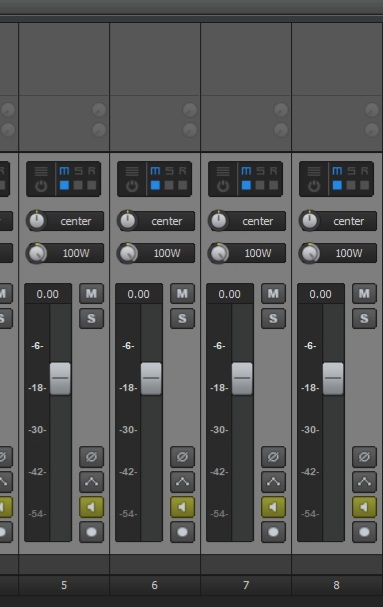
Task: Mute track 5 with the M button
Action: (91, 293)
